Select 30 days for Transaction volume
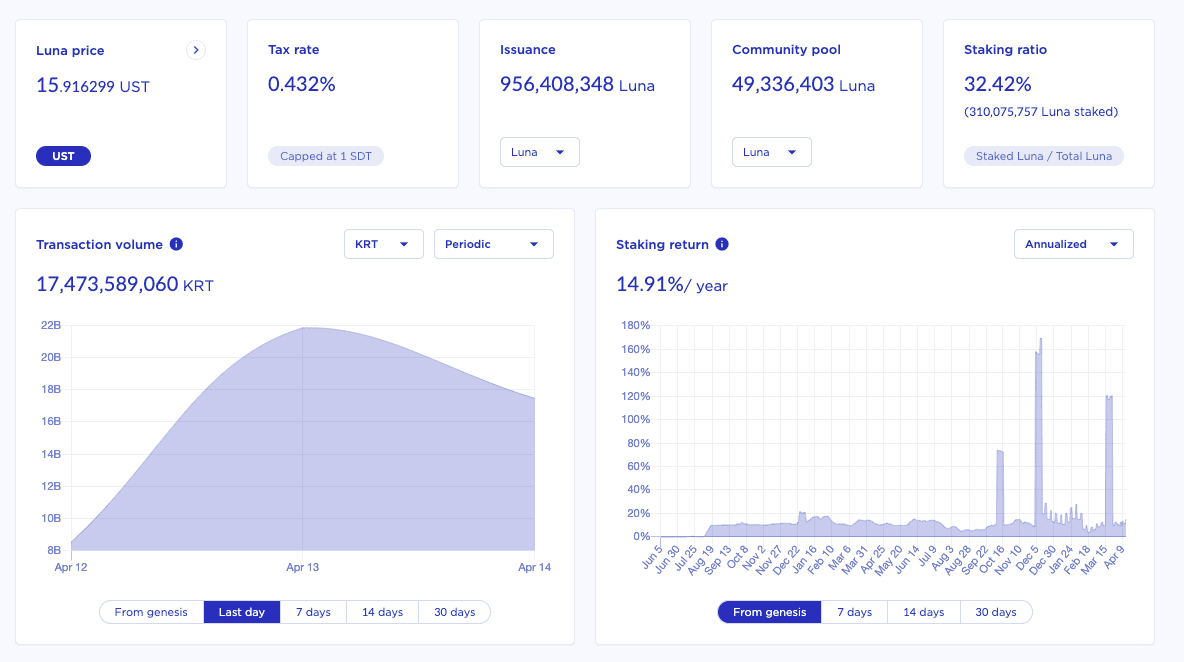1184x662 pixels. [x=455, y=612]
